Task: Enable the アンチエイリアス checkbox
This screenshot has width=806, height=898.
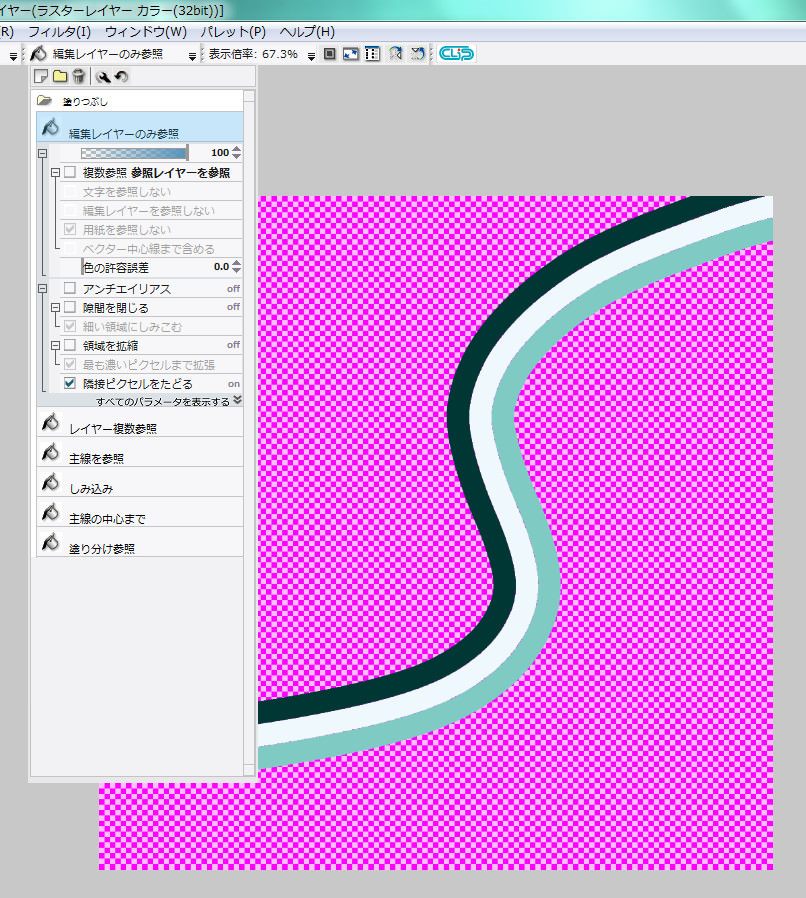Action: pos(70,288)
